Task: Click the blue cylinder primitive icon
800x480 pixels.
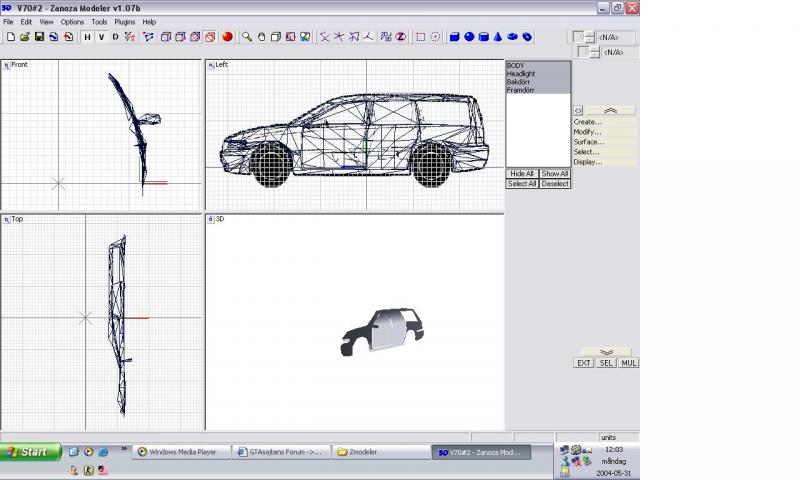Action: [484, 37]
